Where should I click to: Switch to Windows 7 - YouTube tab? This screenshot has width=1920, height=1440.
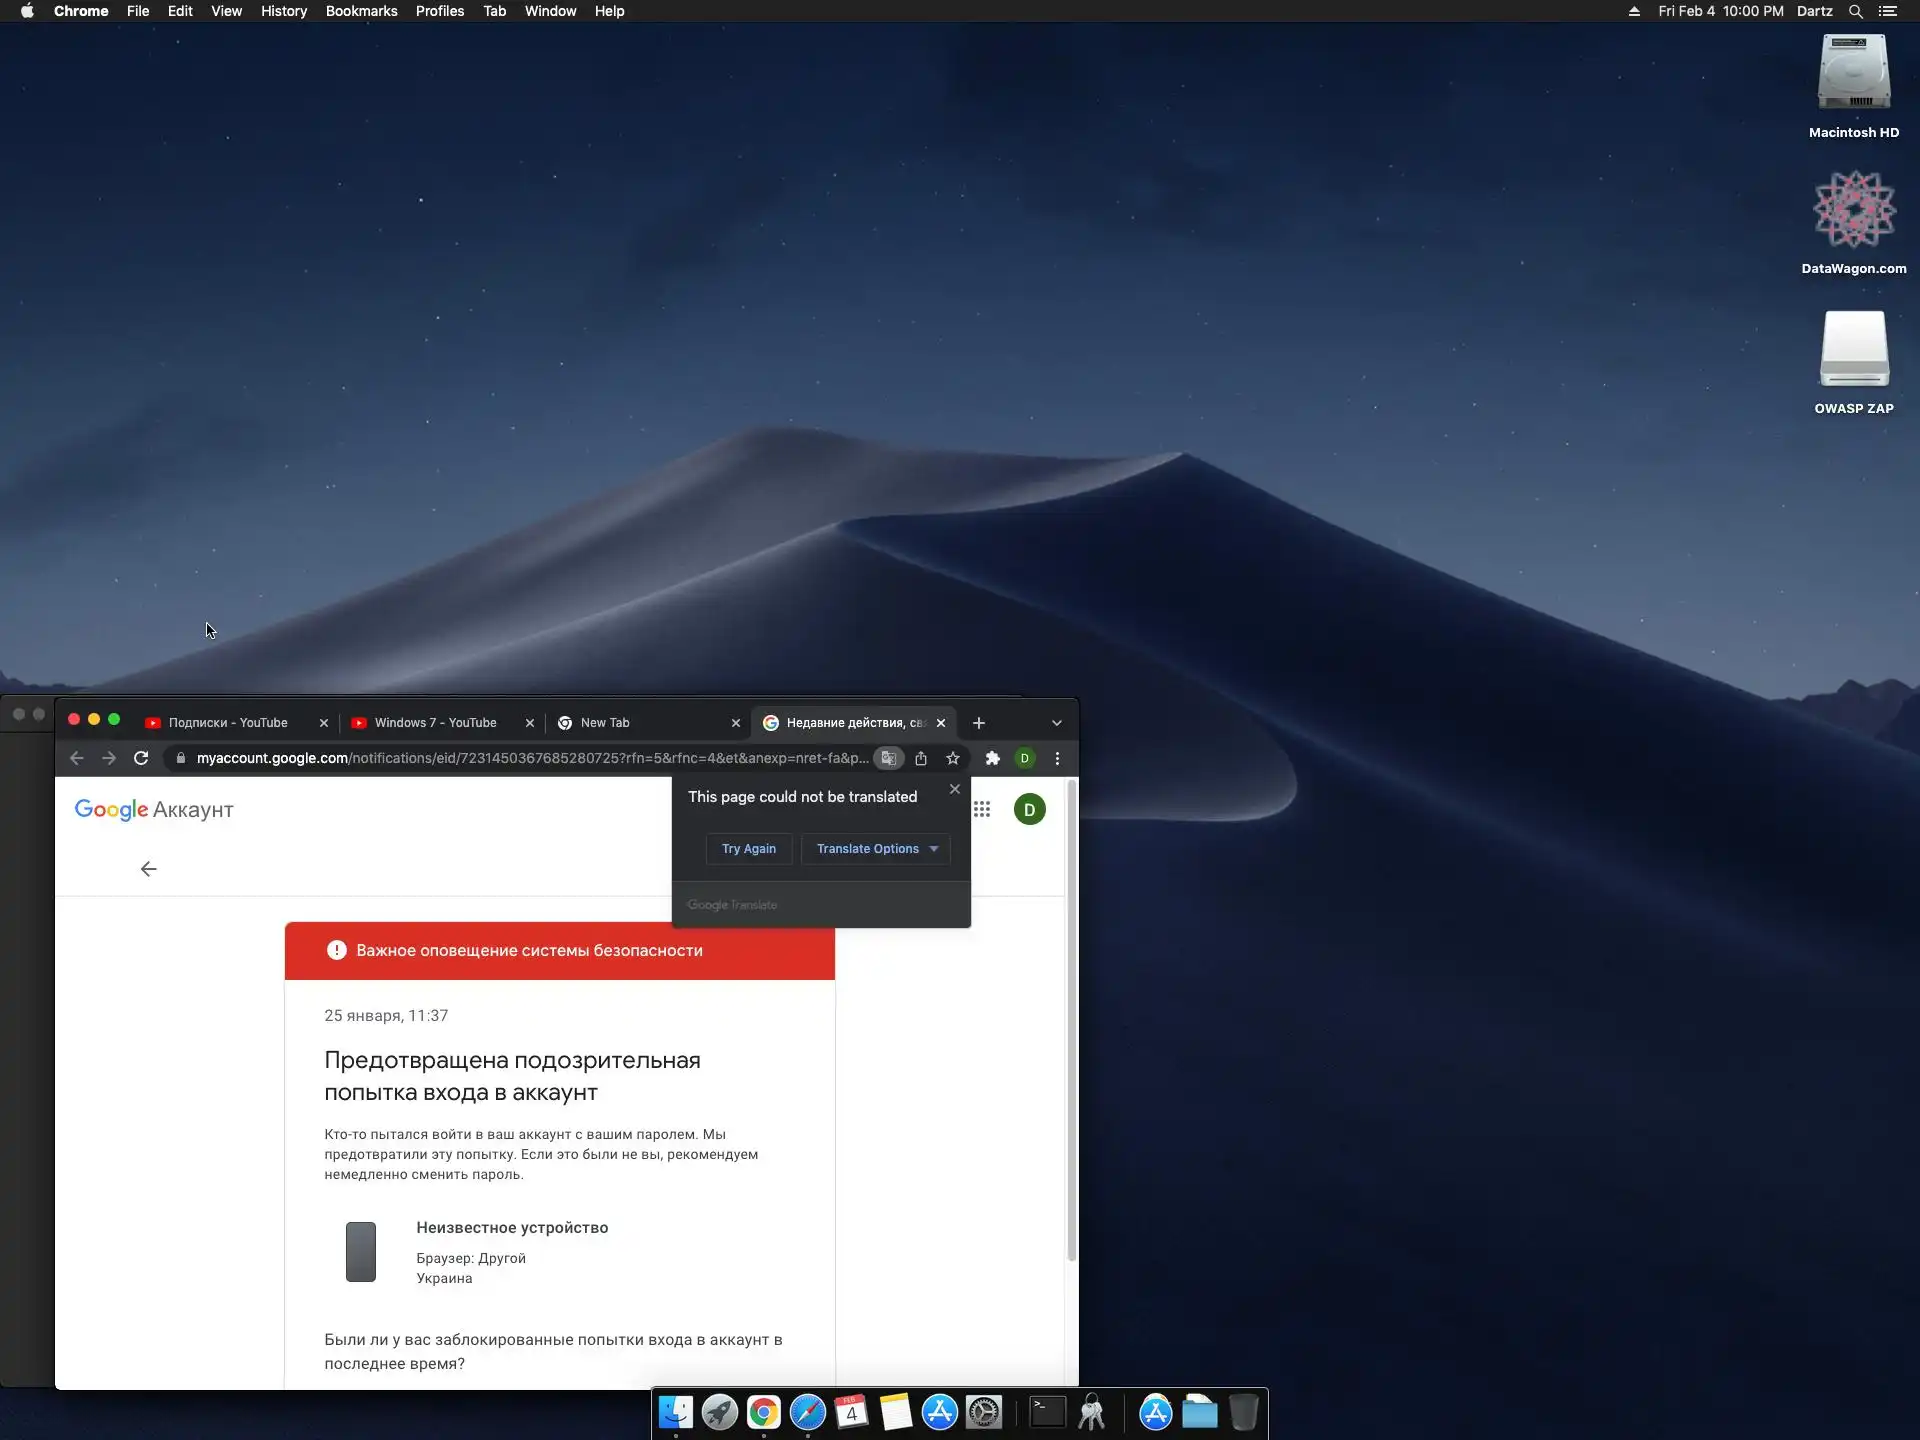pos(435,723)
